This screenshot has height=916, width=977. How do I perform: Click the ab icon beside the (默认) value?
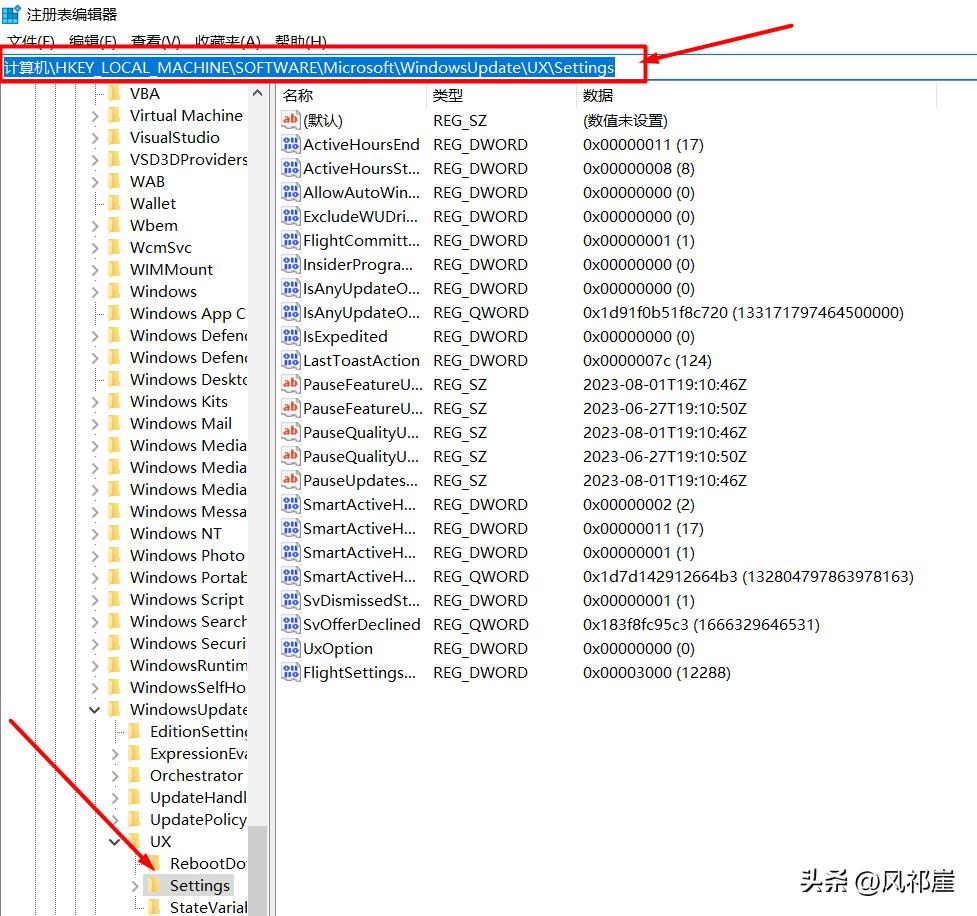[x=290, y=120]
